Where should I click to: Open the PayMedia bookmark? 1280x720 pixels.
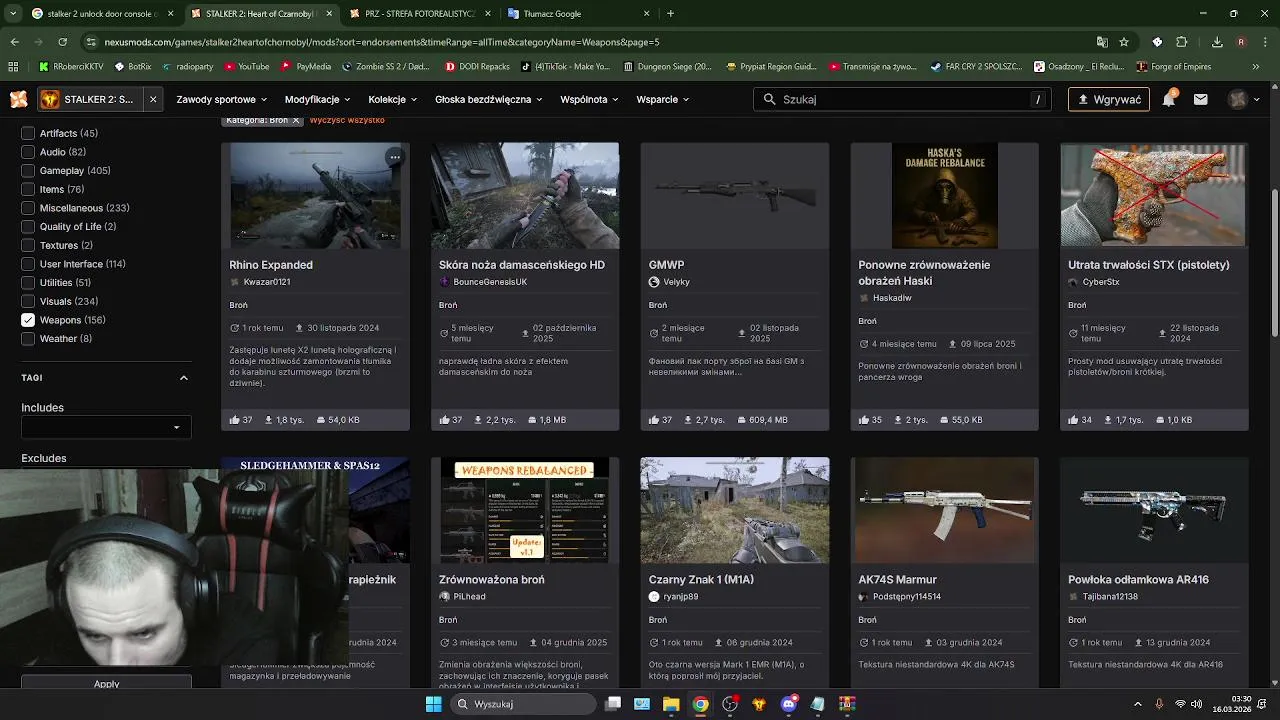[306, 67]
